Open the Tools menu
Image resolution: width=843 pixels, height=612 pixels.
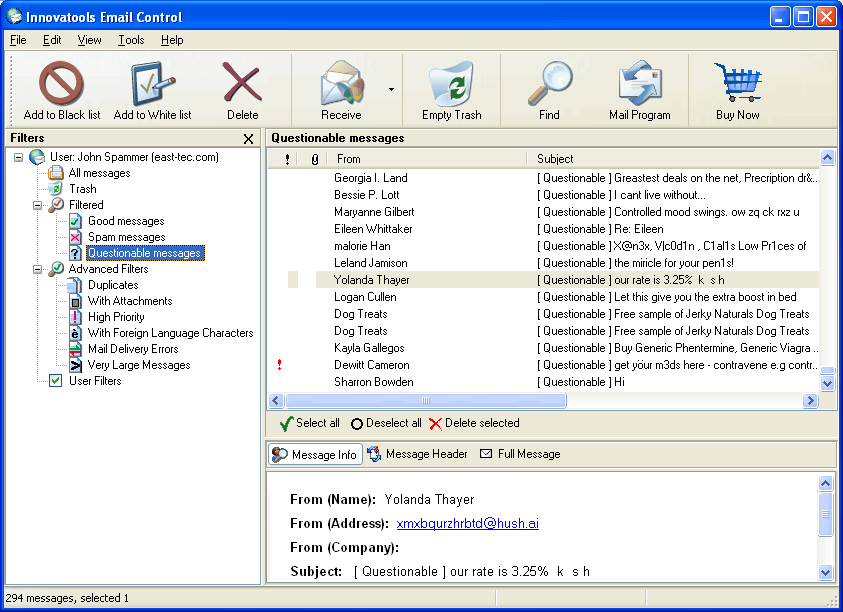131,40
